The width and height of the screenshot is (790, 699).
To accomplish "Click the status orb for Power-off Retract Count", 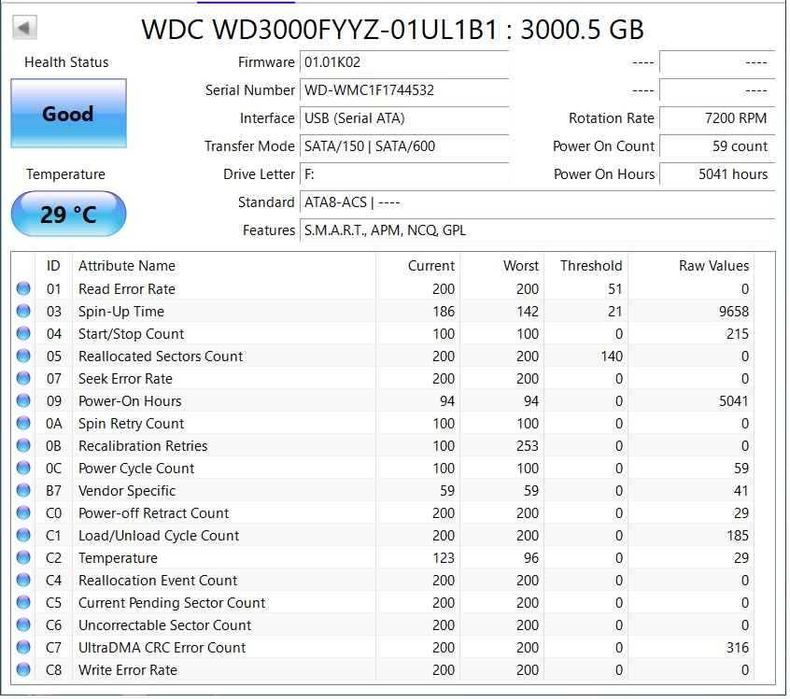I will (x=23, y=513).
